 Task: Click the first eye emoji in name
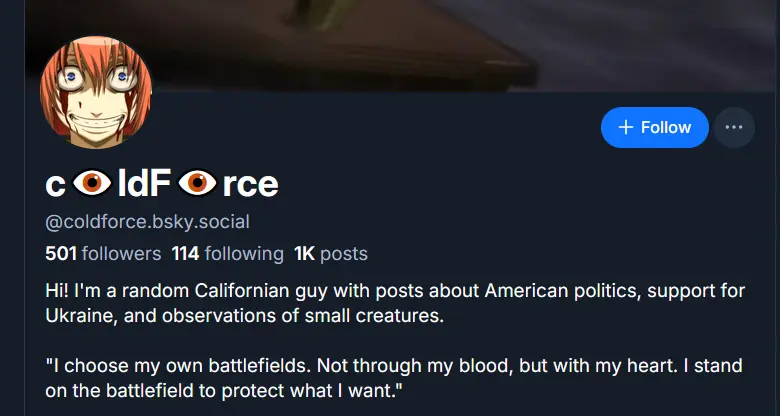(x=93, y=183)
